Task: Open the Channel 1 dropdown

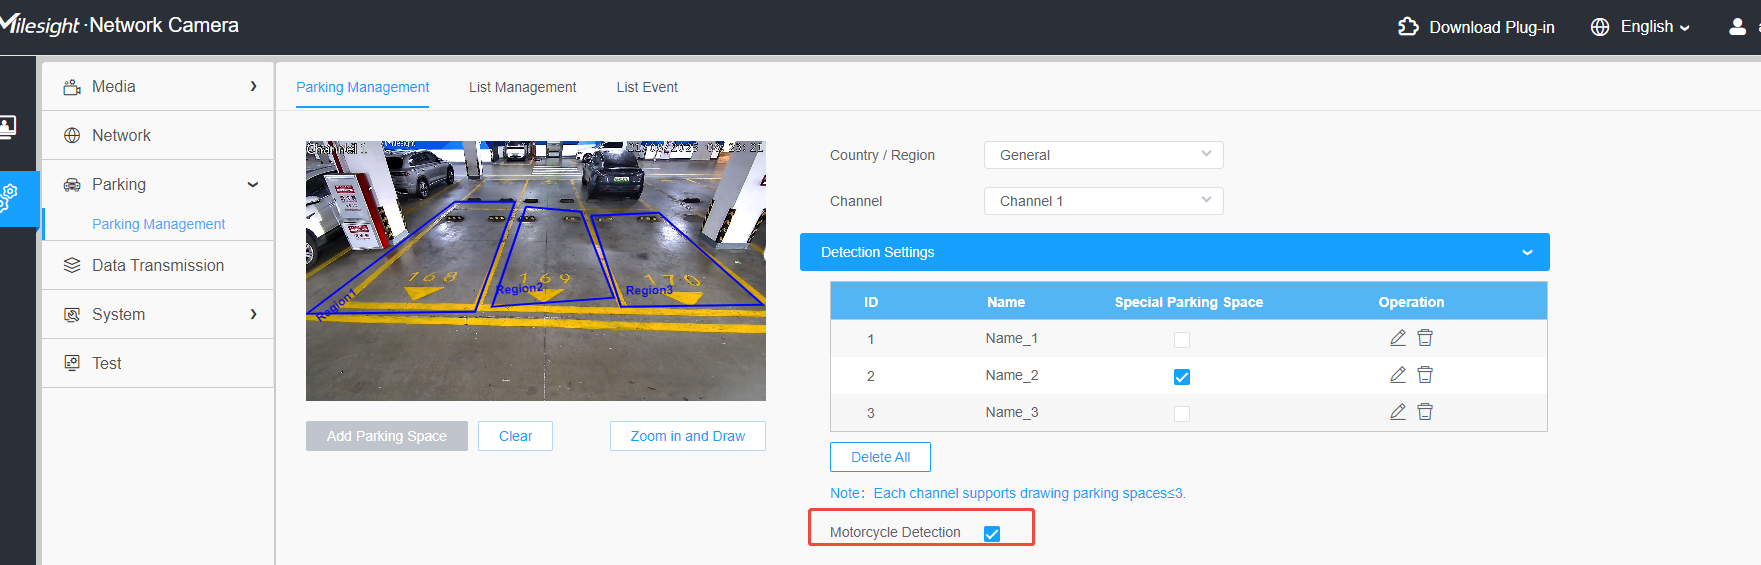Action: 1104,201
